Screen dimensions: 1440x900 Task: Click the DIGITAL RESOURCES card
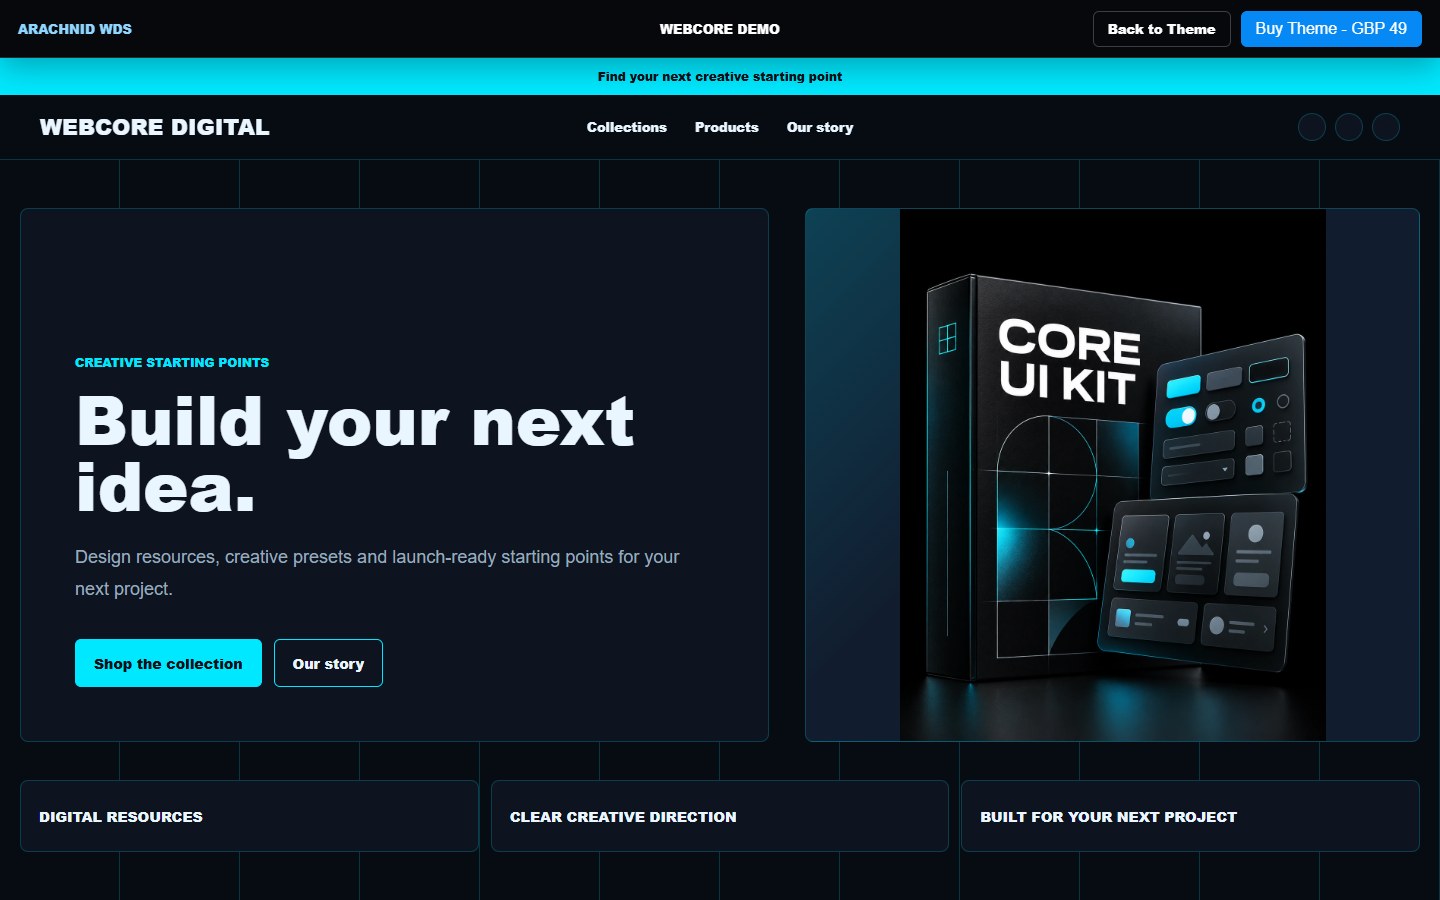(249, 816)
